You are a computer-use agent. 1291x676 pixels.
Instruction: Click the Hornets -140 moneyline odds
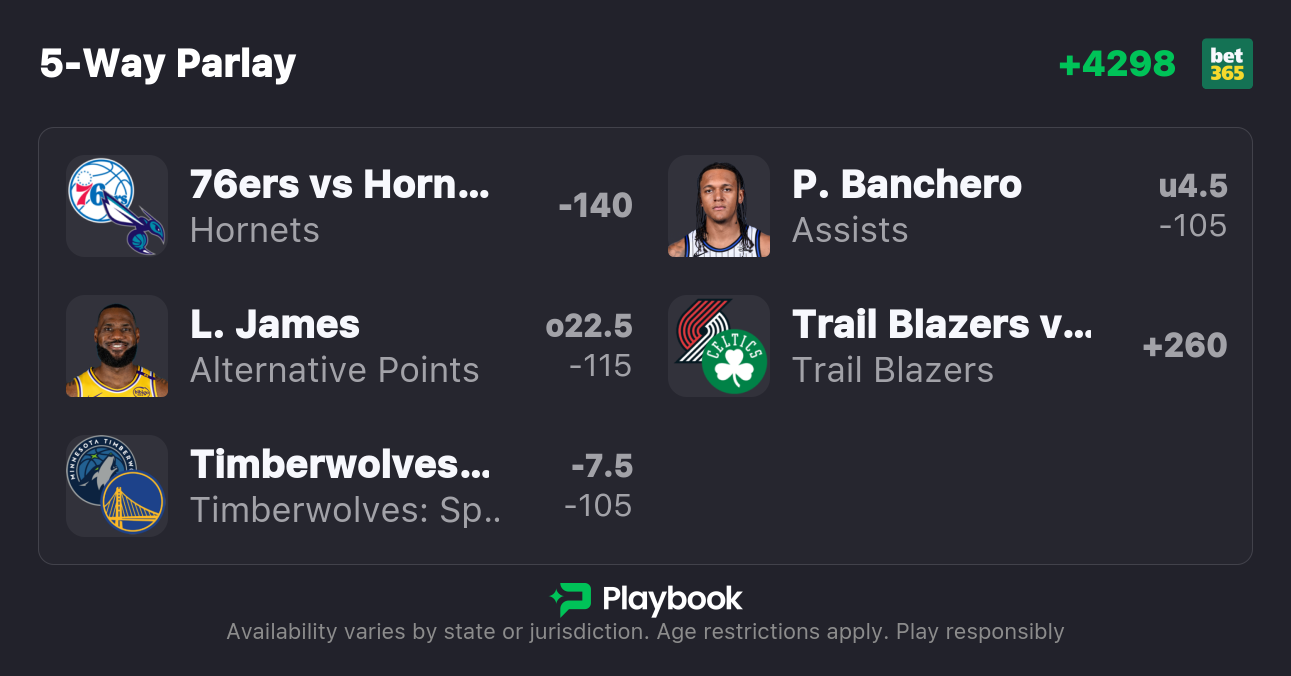pyautogui.click(x=595, y=206)
